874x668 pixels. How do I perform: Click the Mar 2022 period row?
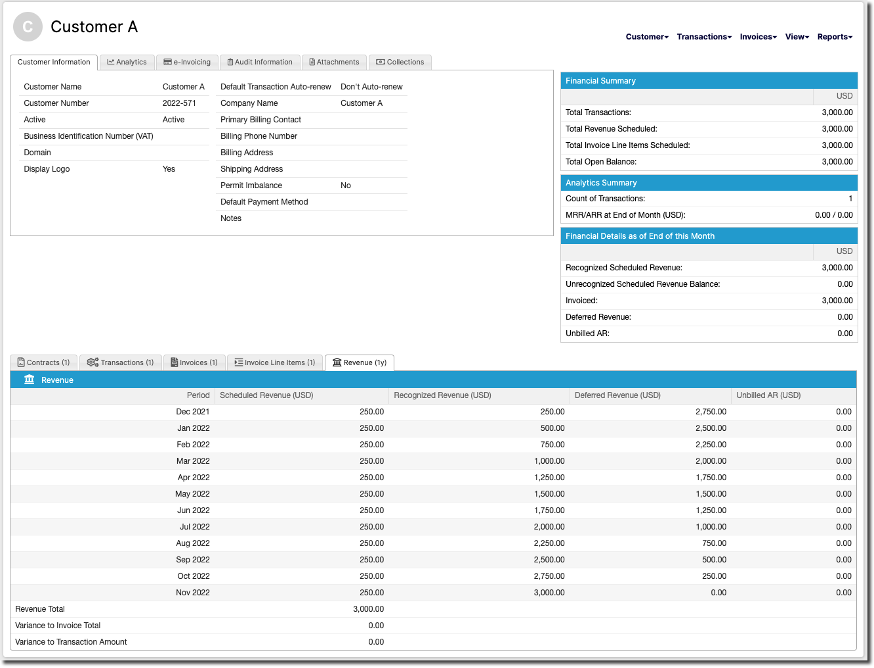click(x=433, y=461)
